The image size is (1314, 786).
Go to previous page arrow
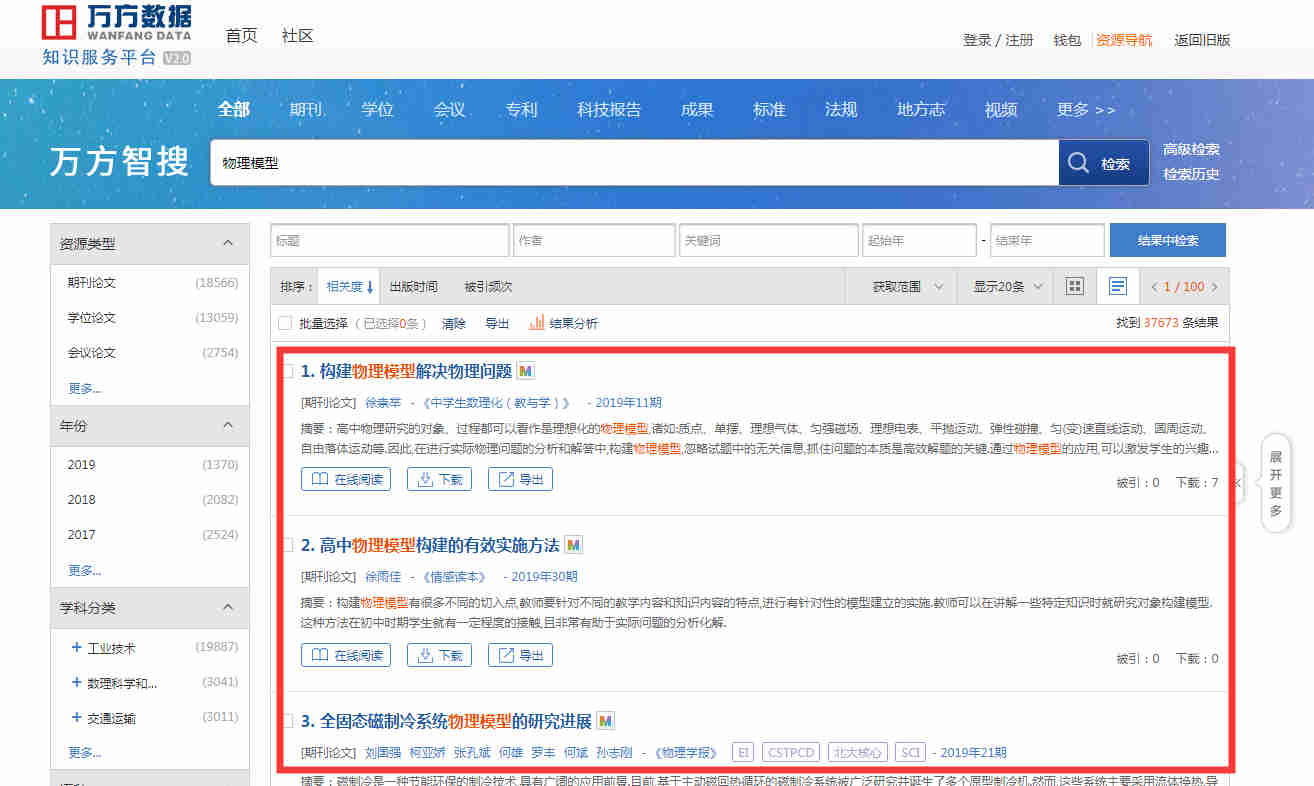[x=1154, y=287]
